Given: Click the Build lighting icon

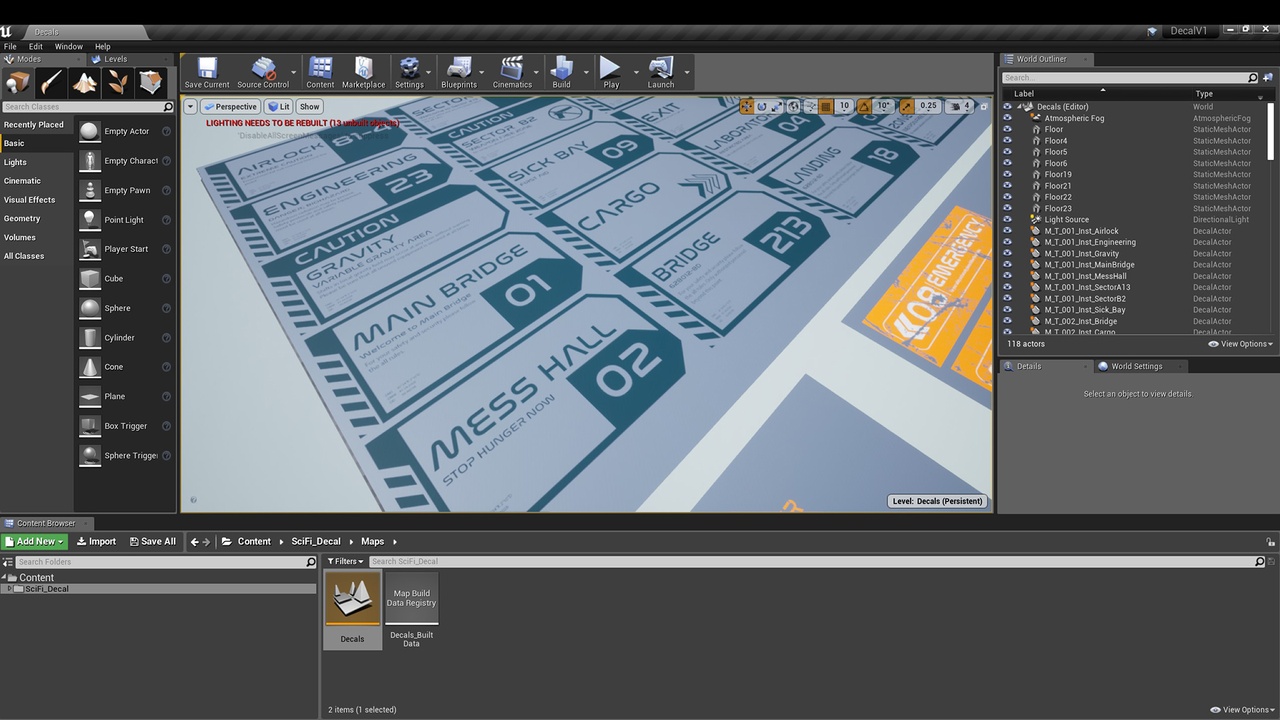Looking at the screenshot, I should 561,73.
